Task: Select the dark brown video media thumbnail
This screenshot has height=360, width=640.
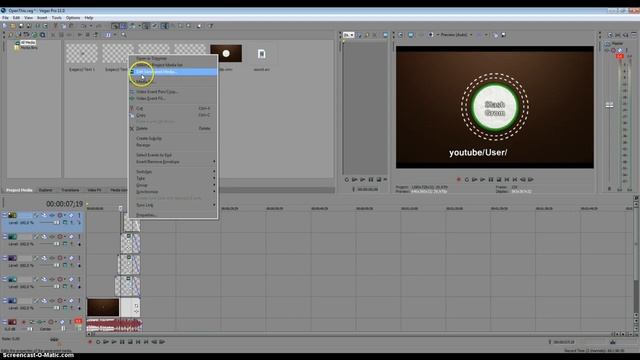Action: (226, 53)
